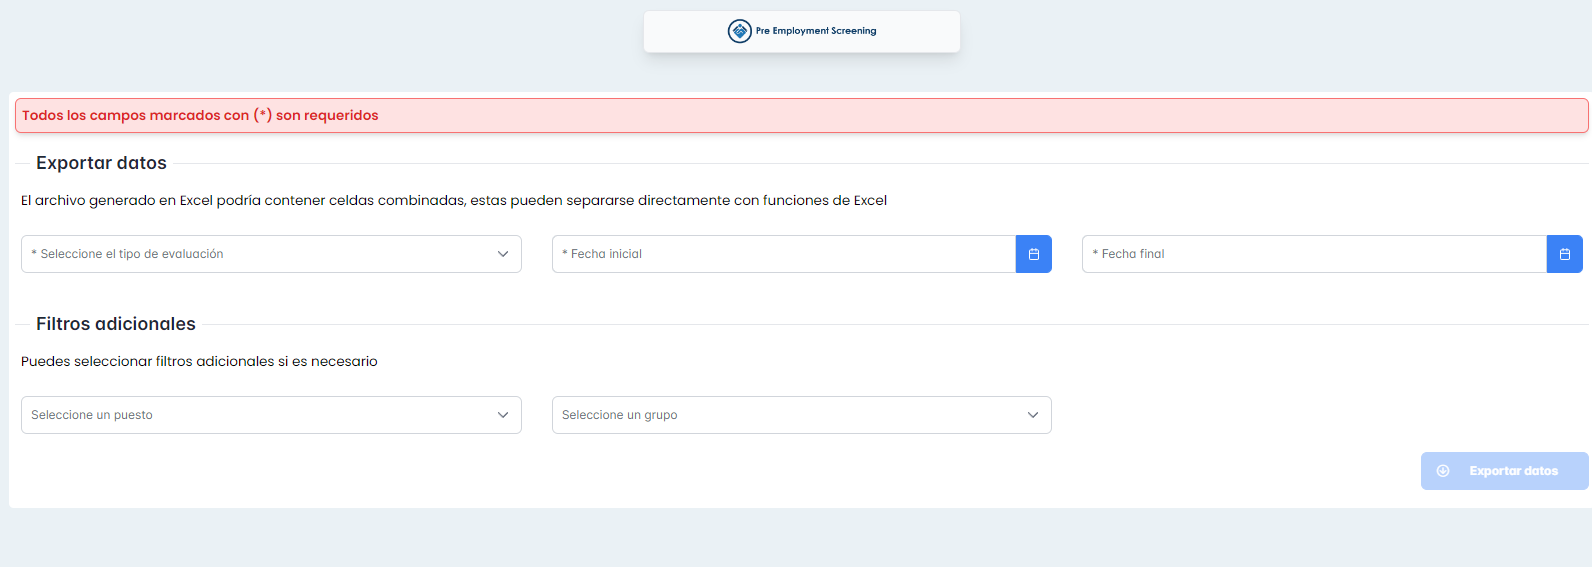Open the Fecha inicial calendar picker icon
Image resolution: width=1592 pixels, height=567 pixels.
(1033, 254)
